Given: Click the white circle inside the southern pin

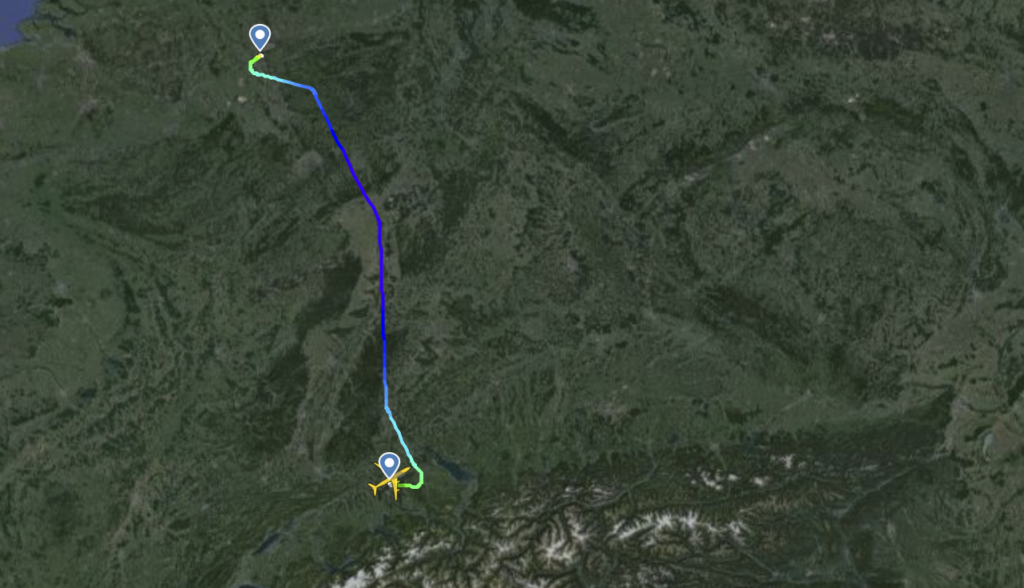Looking at the screenshot, I should coord(389,463).
